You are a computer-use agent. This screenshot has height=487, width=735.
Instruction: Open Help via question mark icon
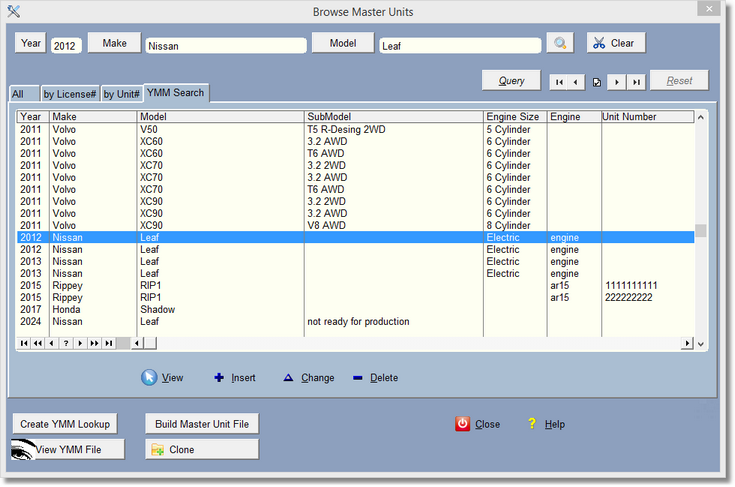(532, 424)
